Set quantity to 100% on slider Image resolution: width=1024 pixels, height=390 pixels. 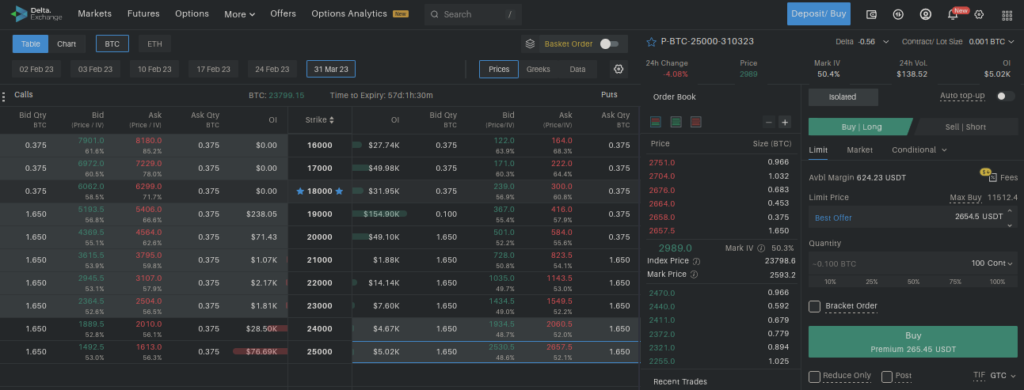[997, 282]
